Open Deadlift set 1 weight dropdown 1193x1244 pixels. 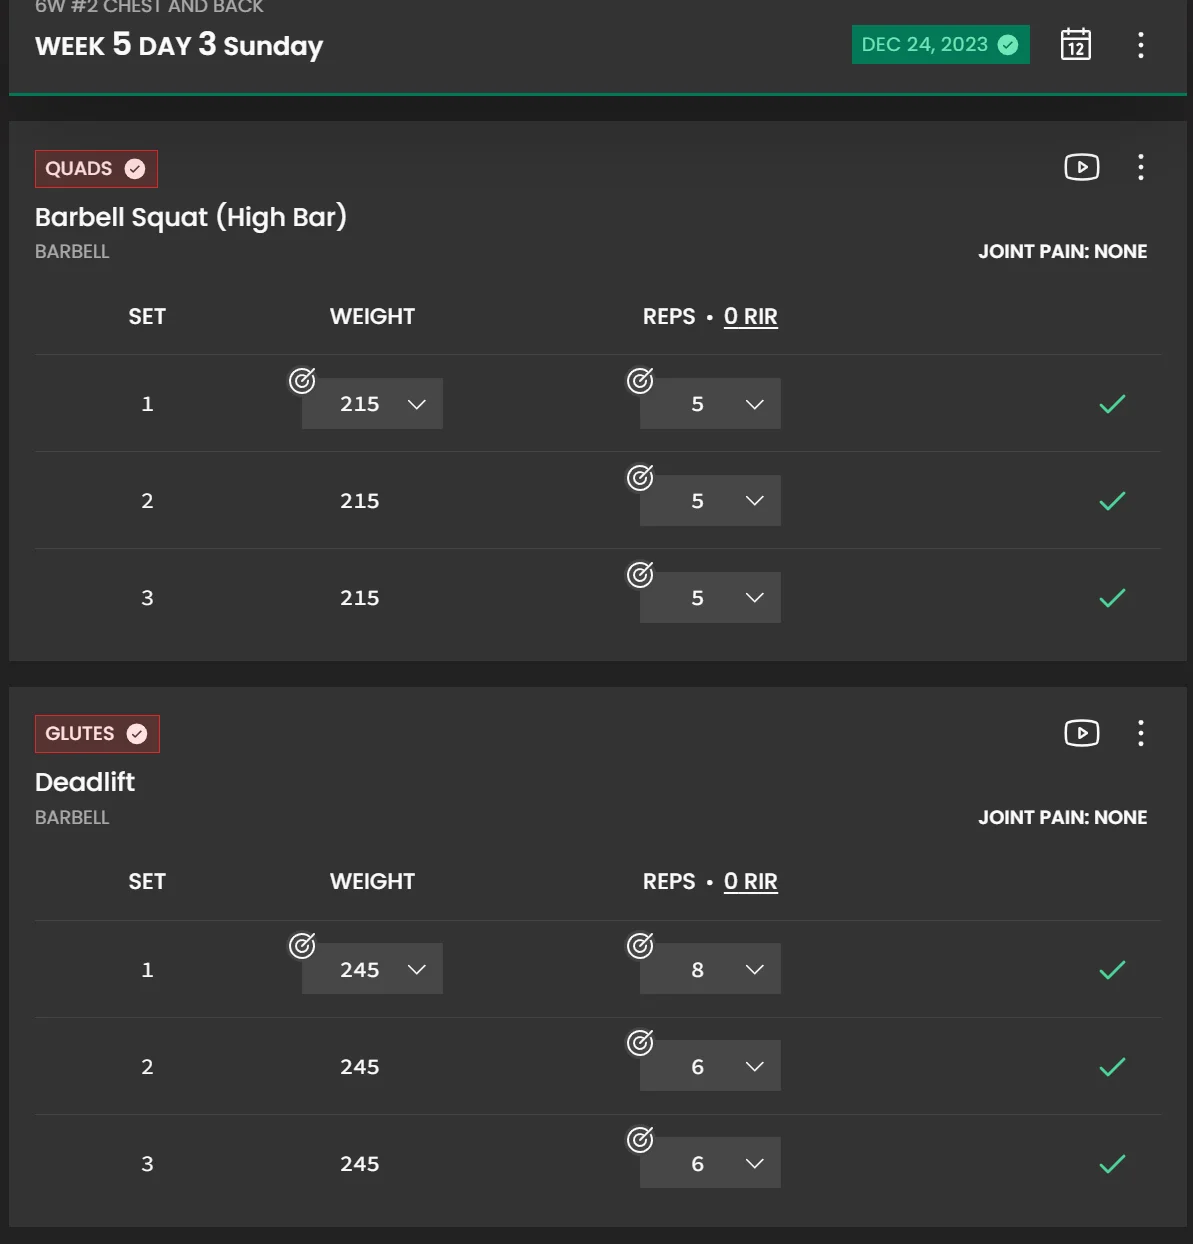coord(372,970)
